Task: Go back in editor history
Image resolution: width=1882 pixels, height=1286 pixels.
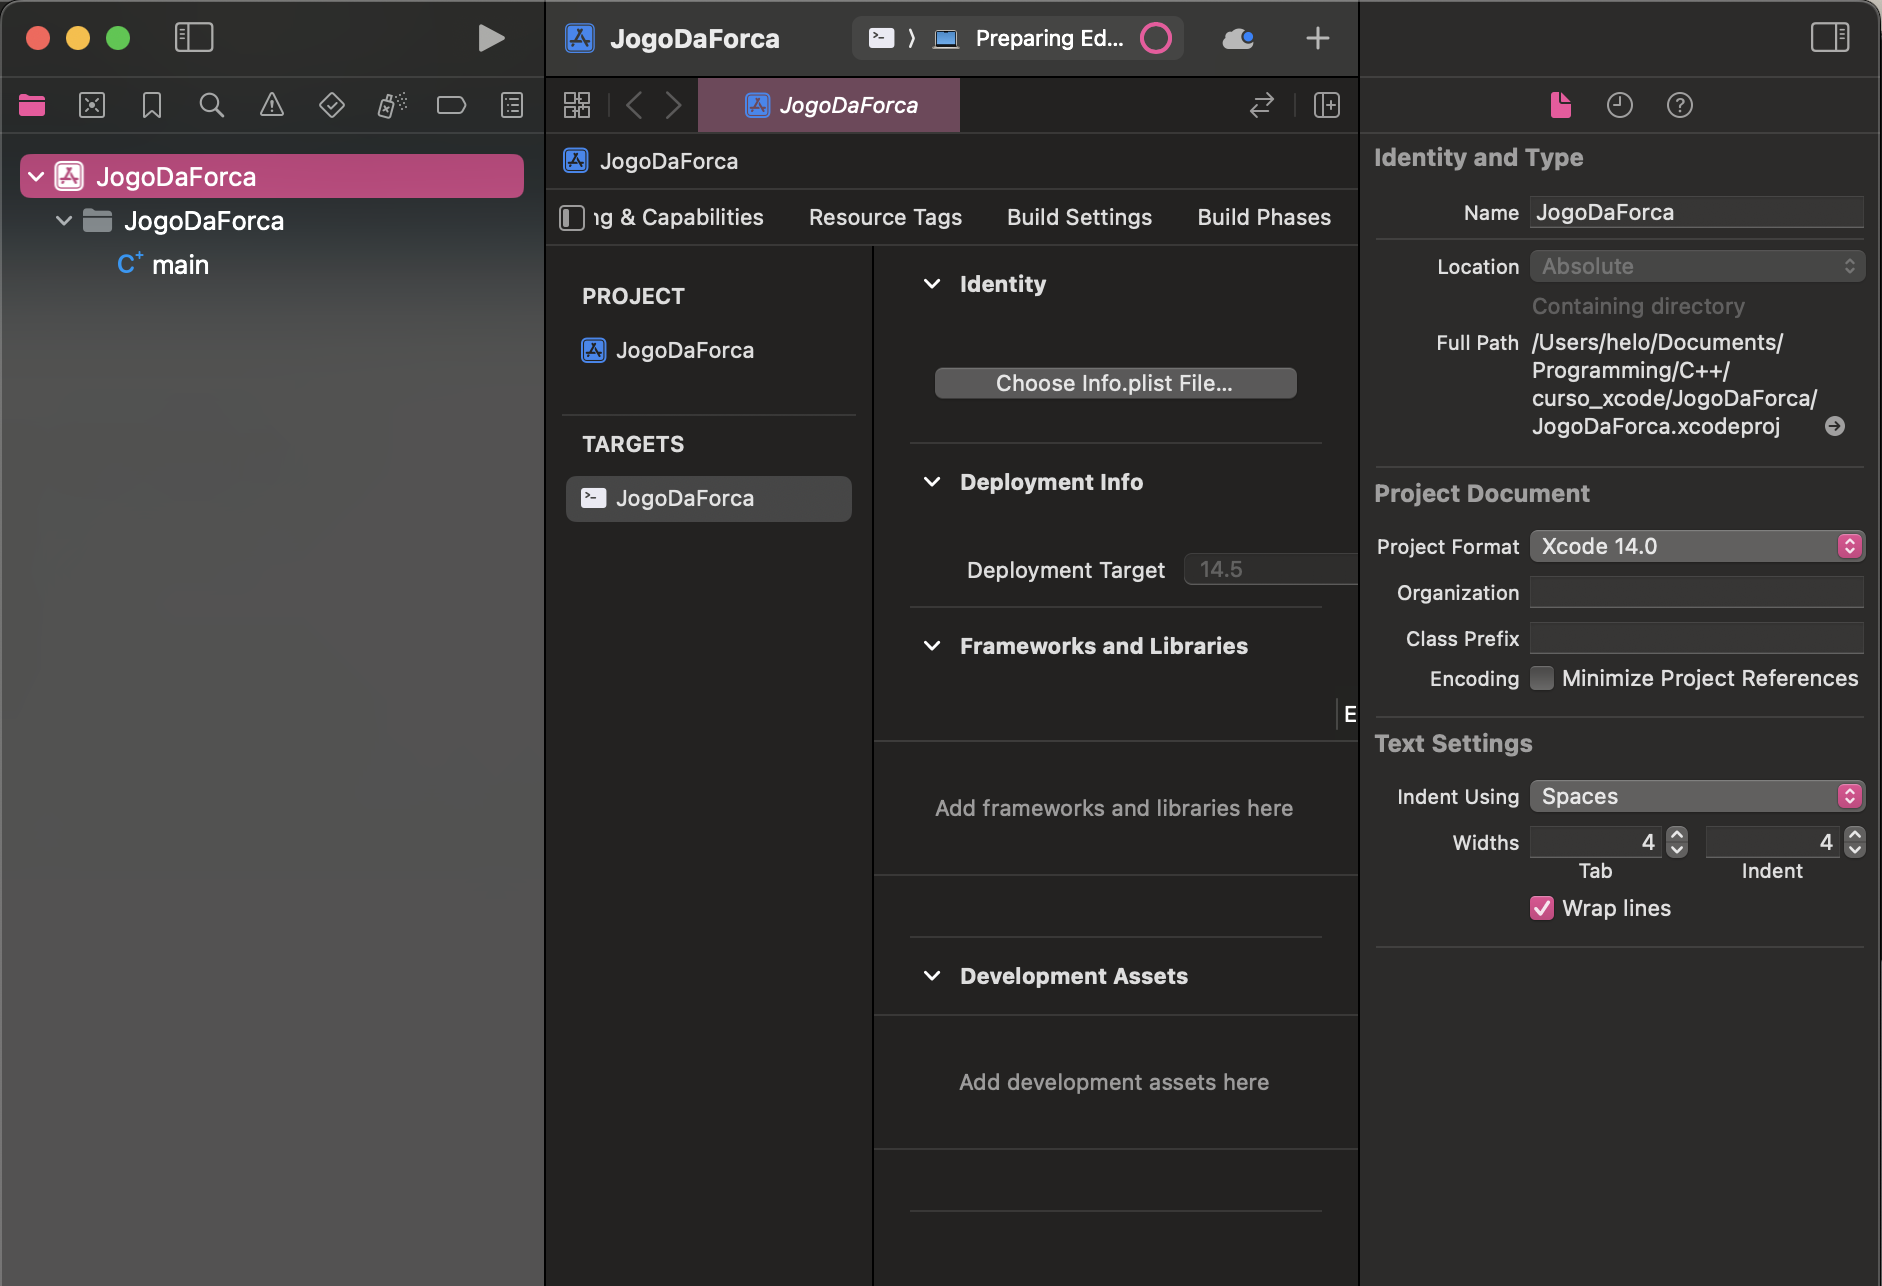Action: (634, 105)
